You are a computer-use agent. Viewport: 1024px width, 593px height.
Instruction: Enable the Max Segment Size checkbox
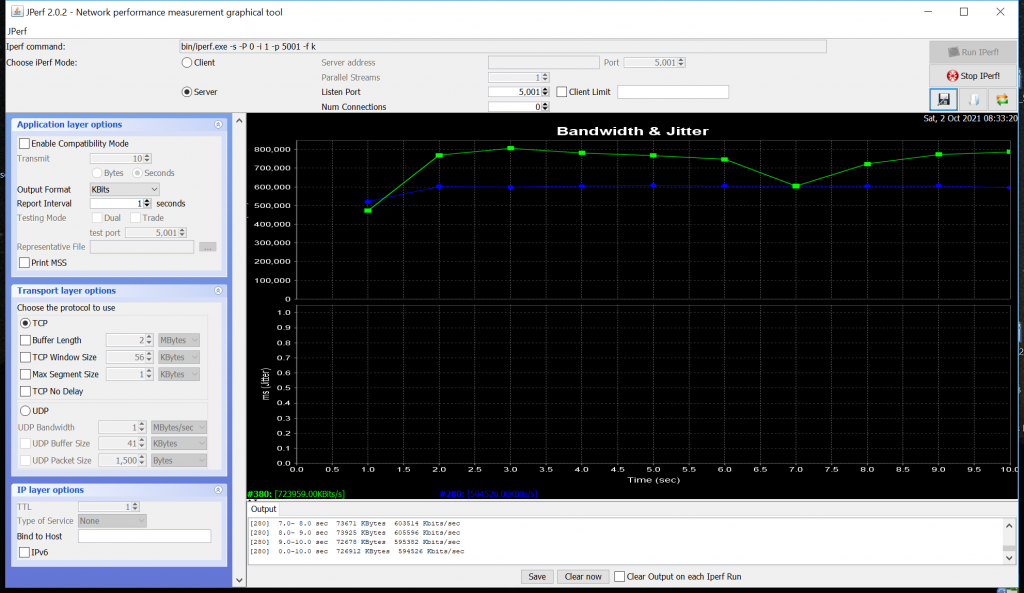[x=25, y=374]
